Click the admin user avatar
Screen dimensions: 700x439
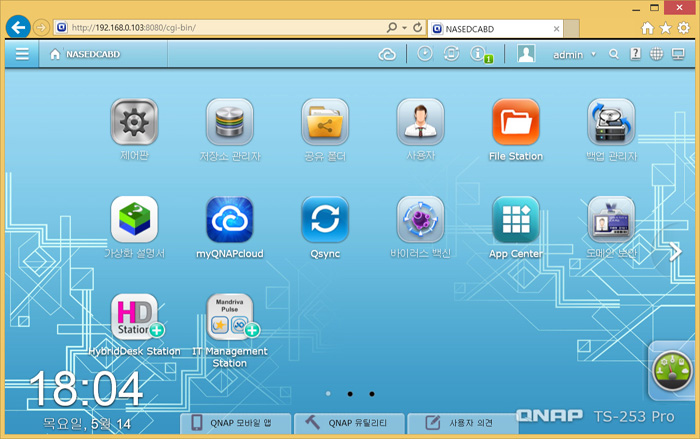[x=526, y=54]
